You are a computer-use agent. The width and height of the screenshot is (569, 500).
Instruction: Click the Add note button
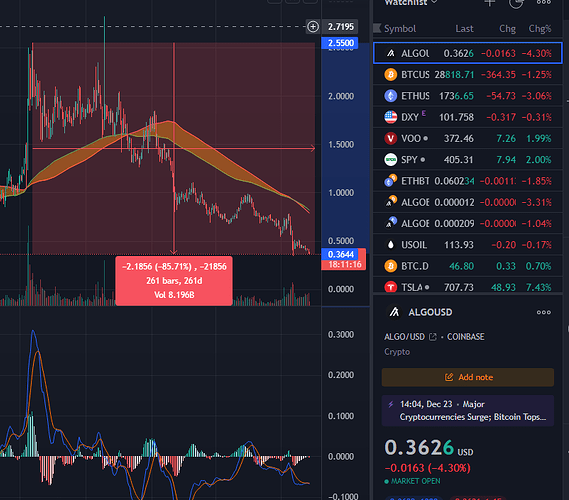(468, 377)
